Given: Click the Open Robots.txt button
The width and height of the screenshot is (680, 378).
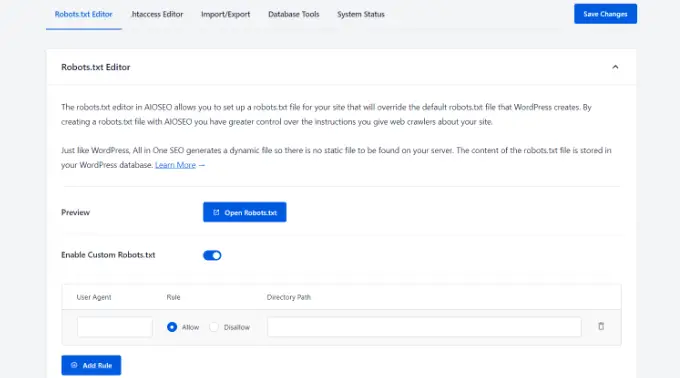Looking at the screenshot, I should tap(245, 212).
